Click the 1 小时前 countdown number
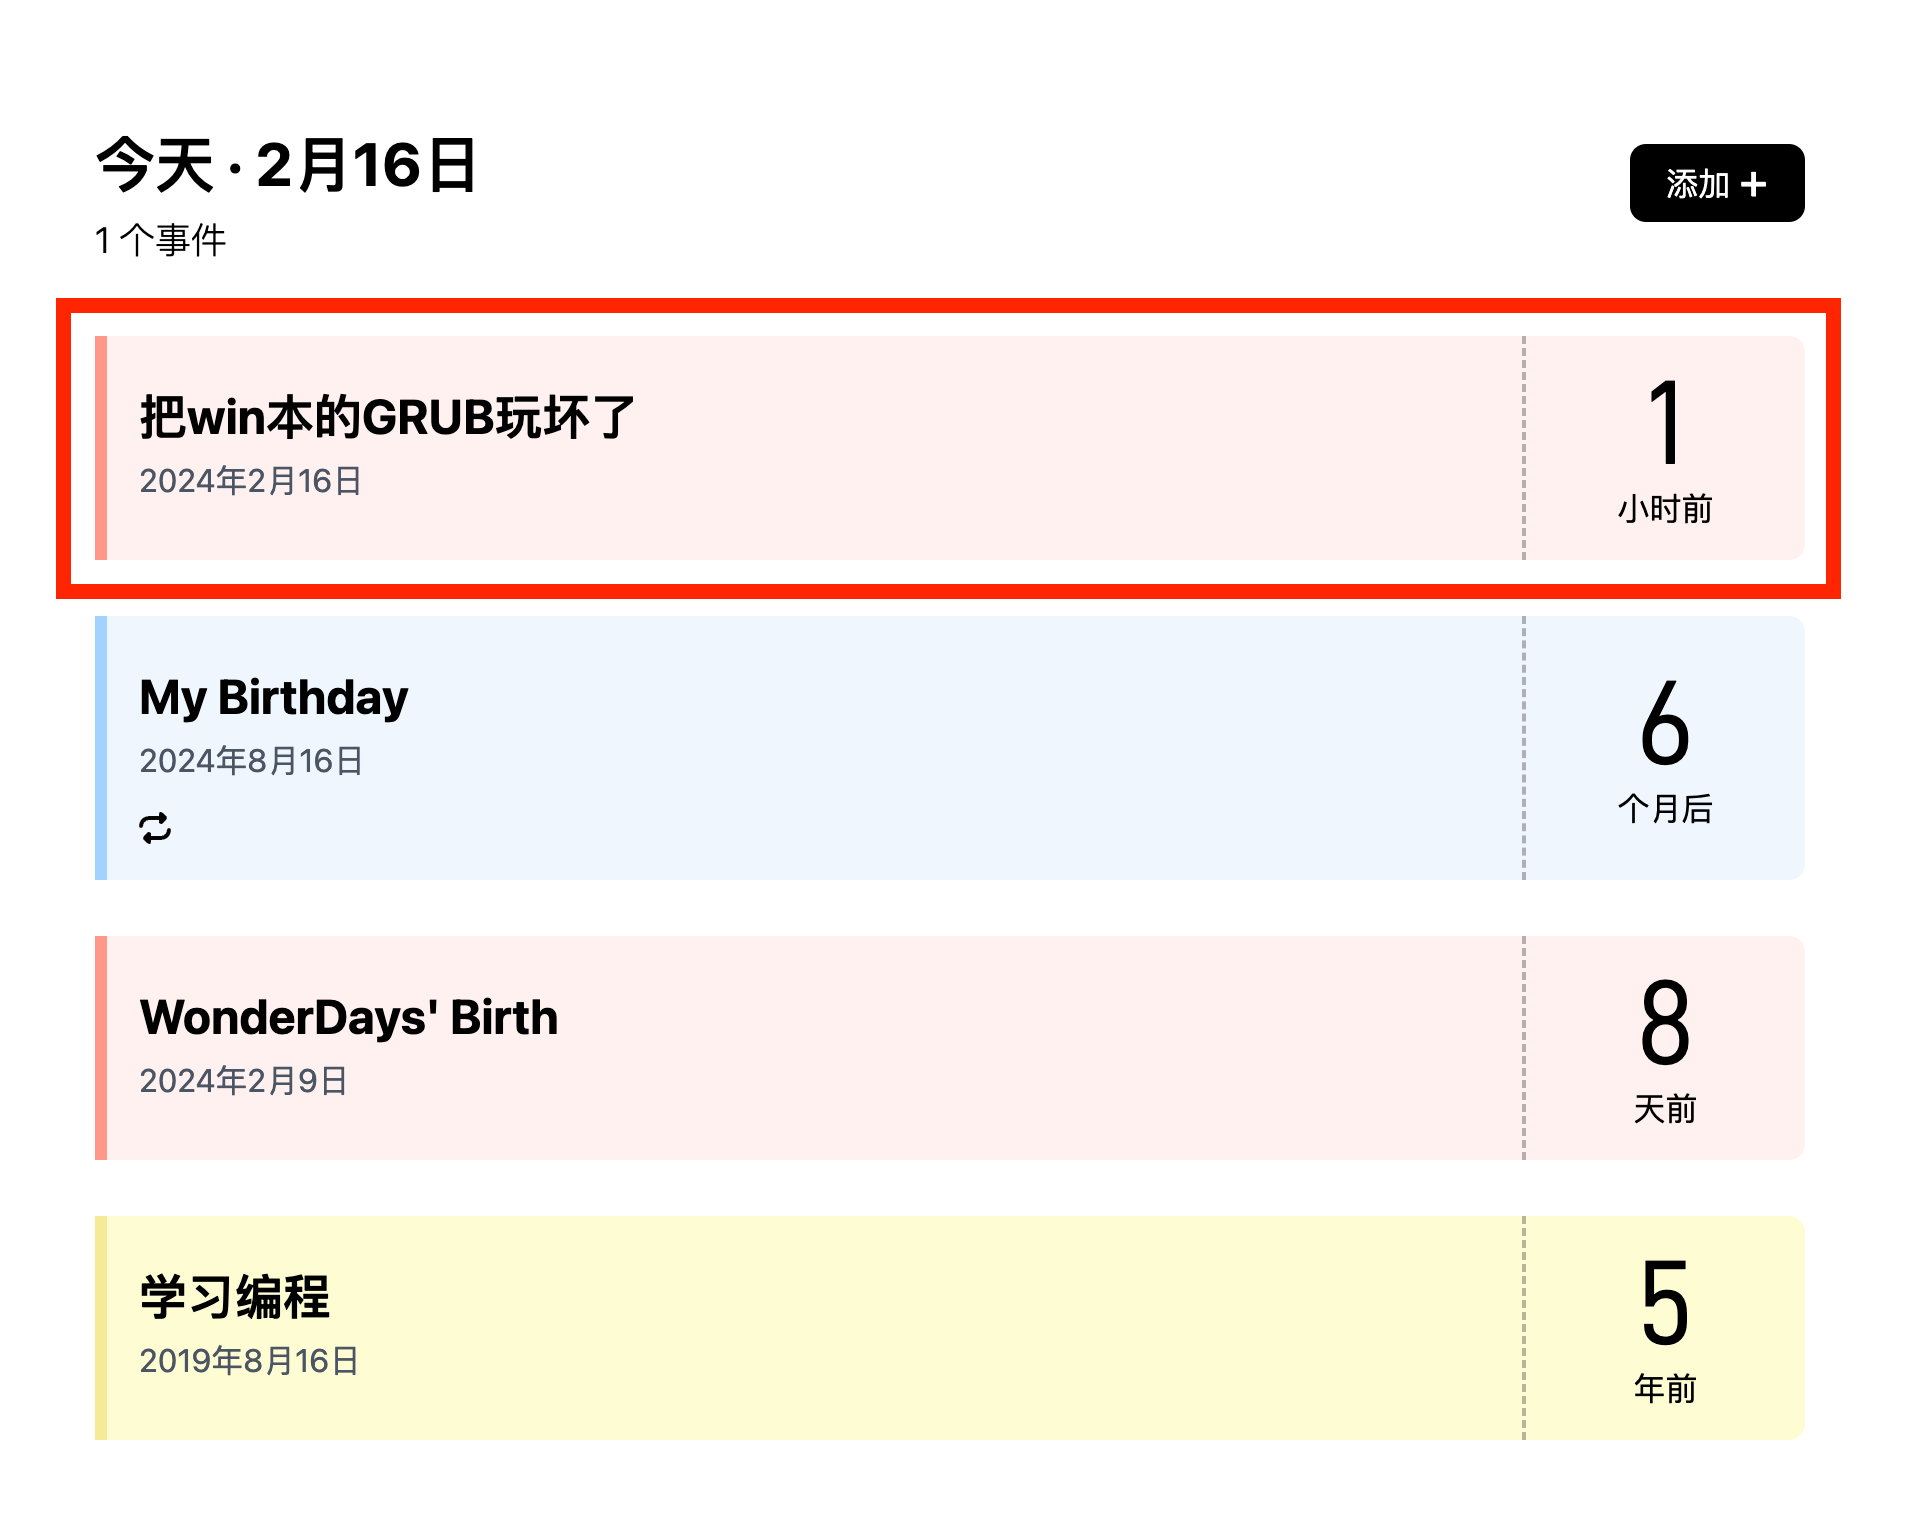The width and height of the screenshot is (1916, 1540). click(x=1664, y=423)
